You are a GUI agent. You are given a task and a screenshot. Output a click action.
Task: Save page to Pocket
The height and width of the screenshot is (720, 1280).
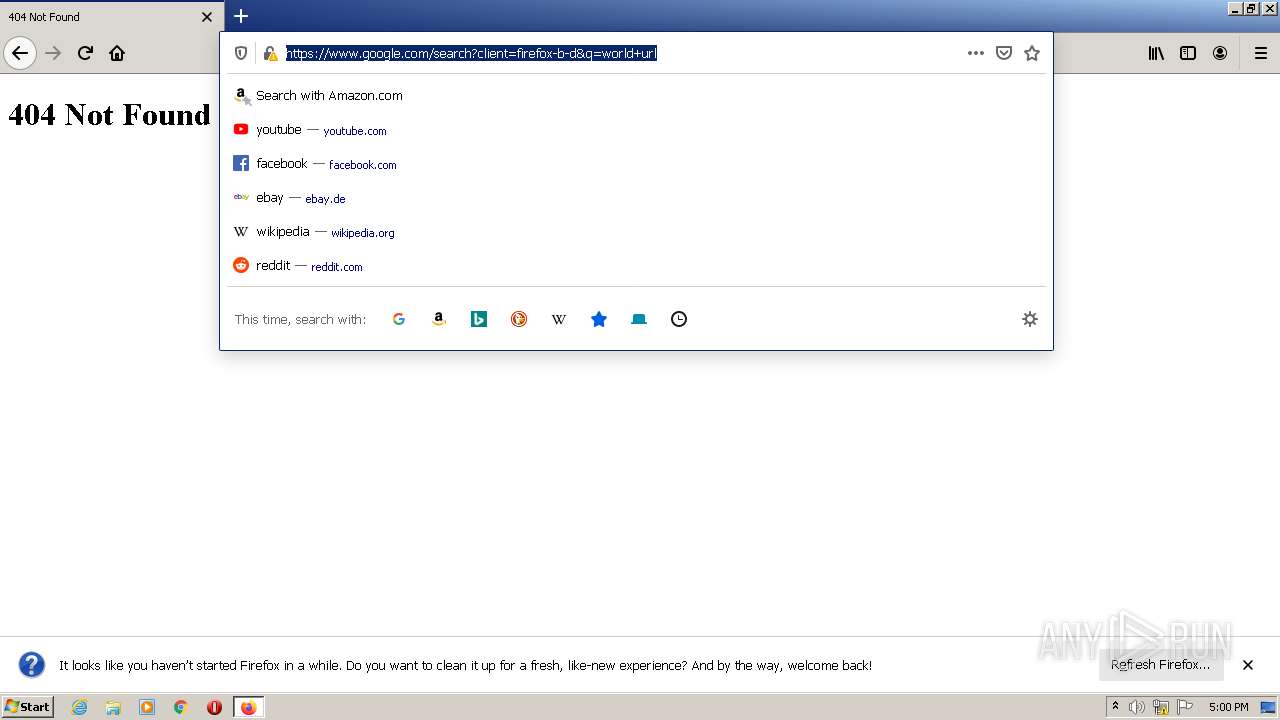pyautogui.click(x=1004, y=53)
